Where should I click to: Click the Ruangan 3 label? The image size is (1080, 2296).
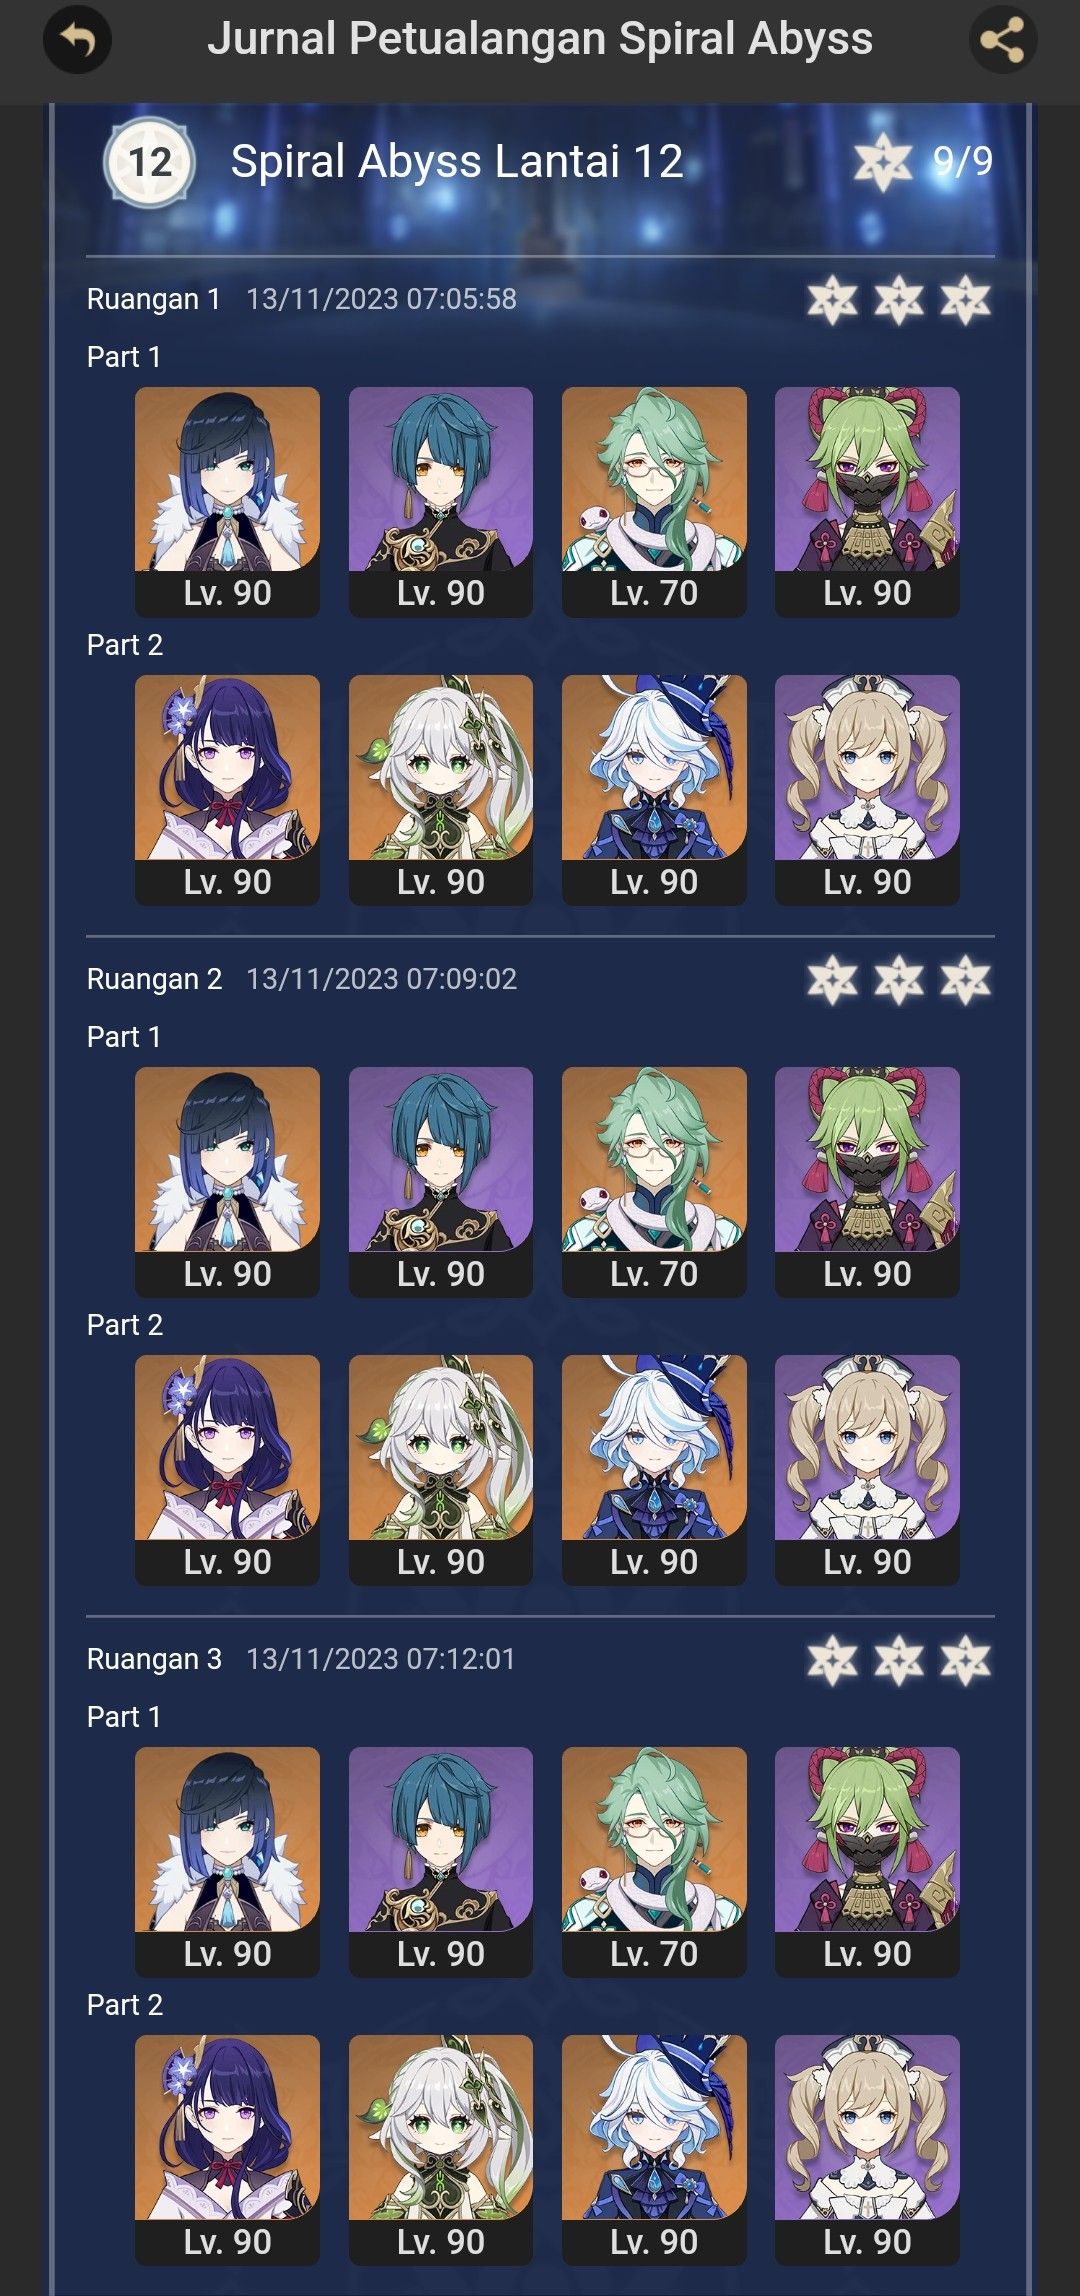(154, 1659)
